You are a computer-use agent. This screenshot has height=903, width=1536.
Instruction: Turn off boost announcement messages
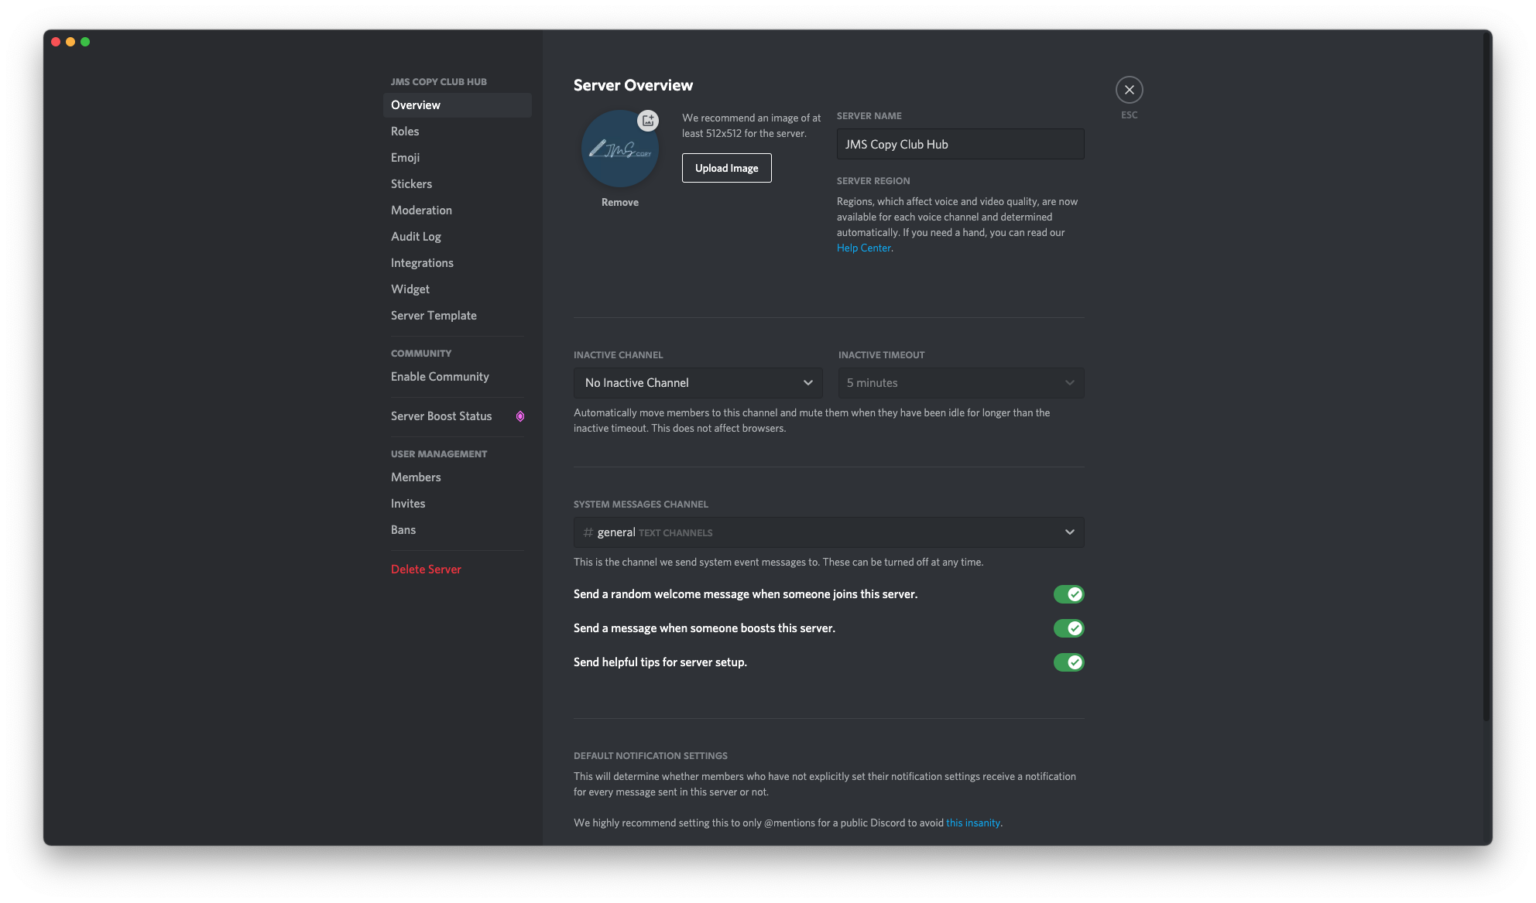pos(1068,628)
